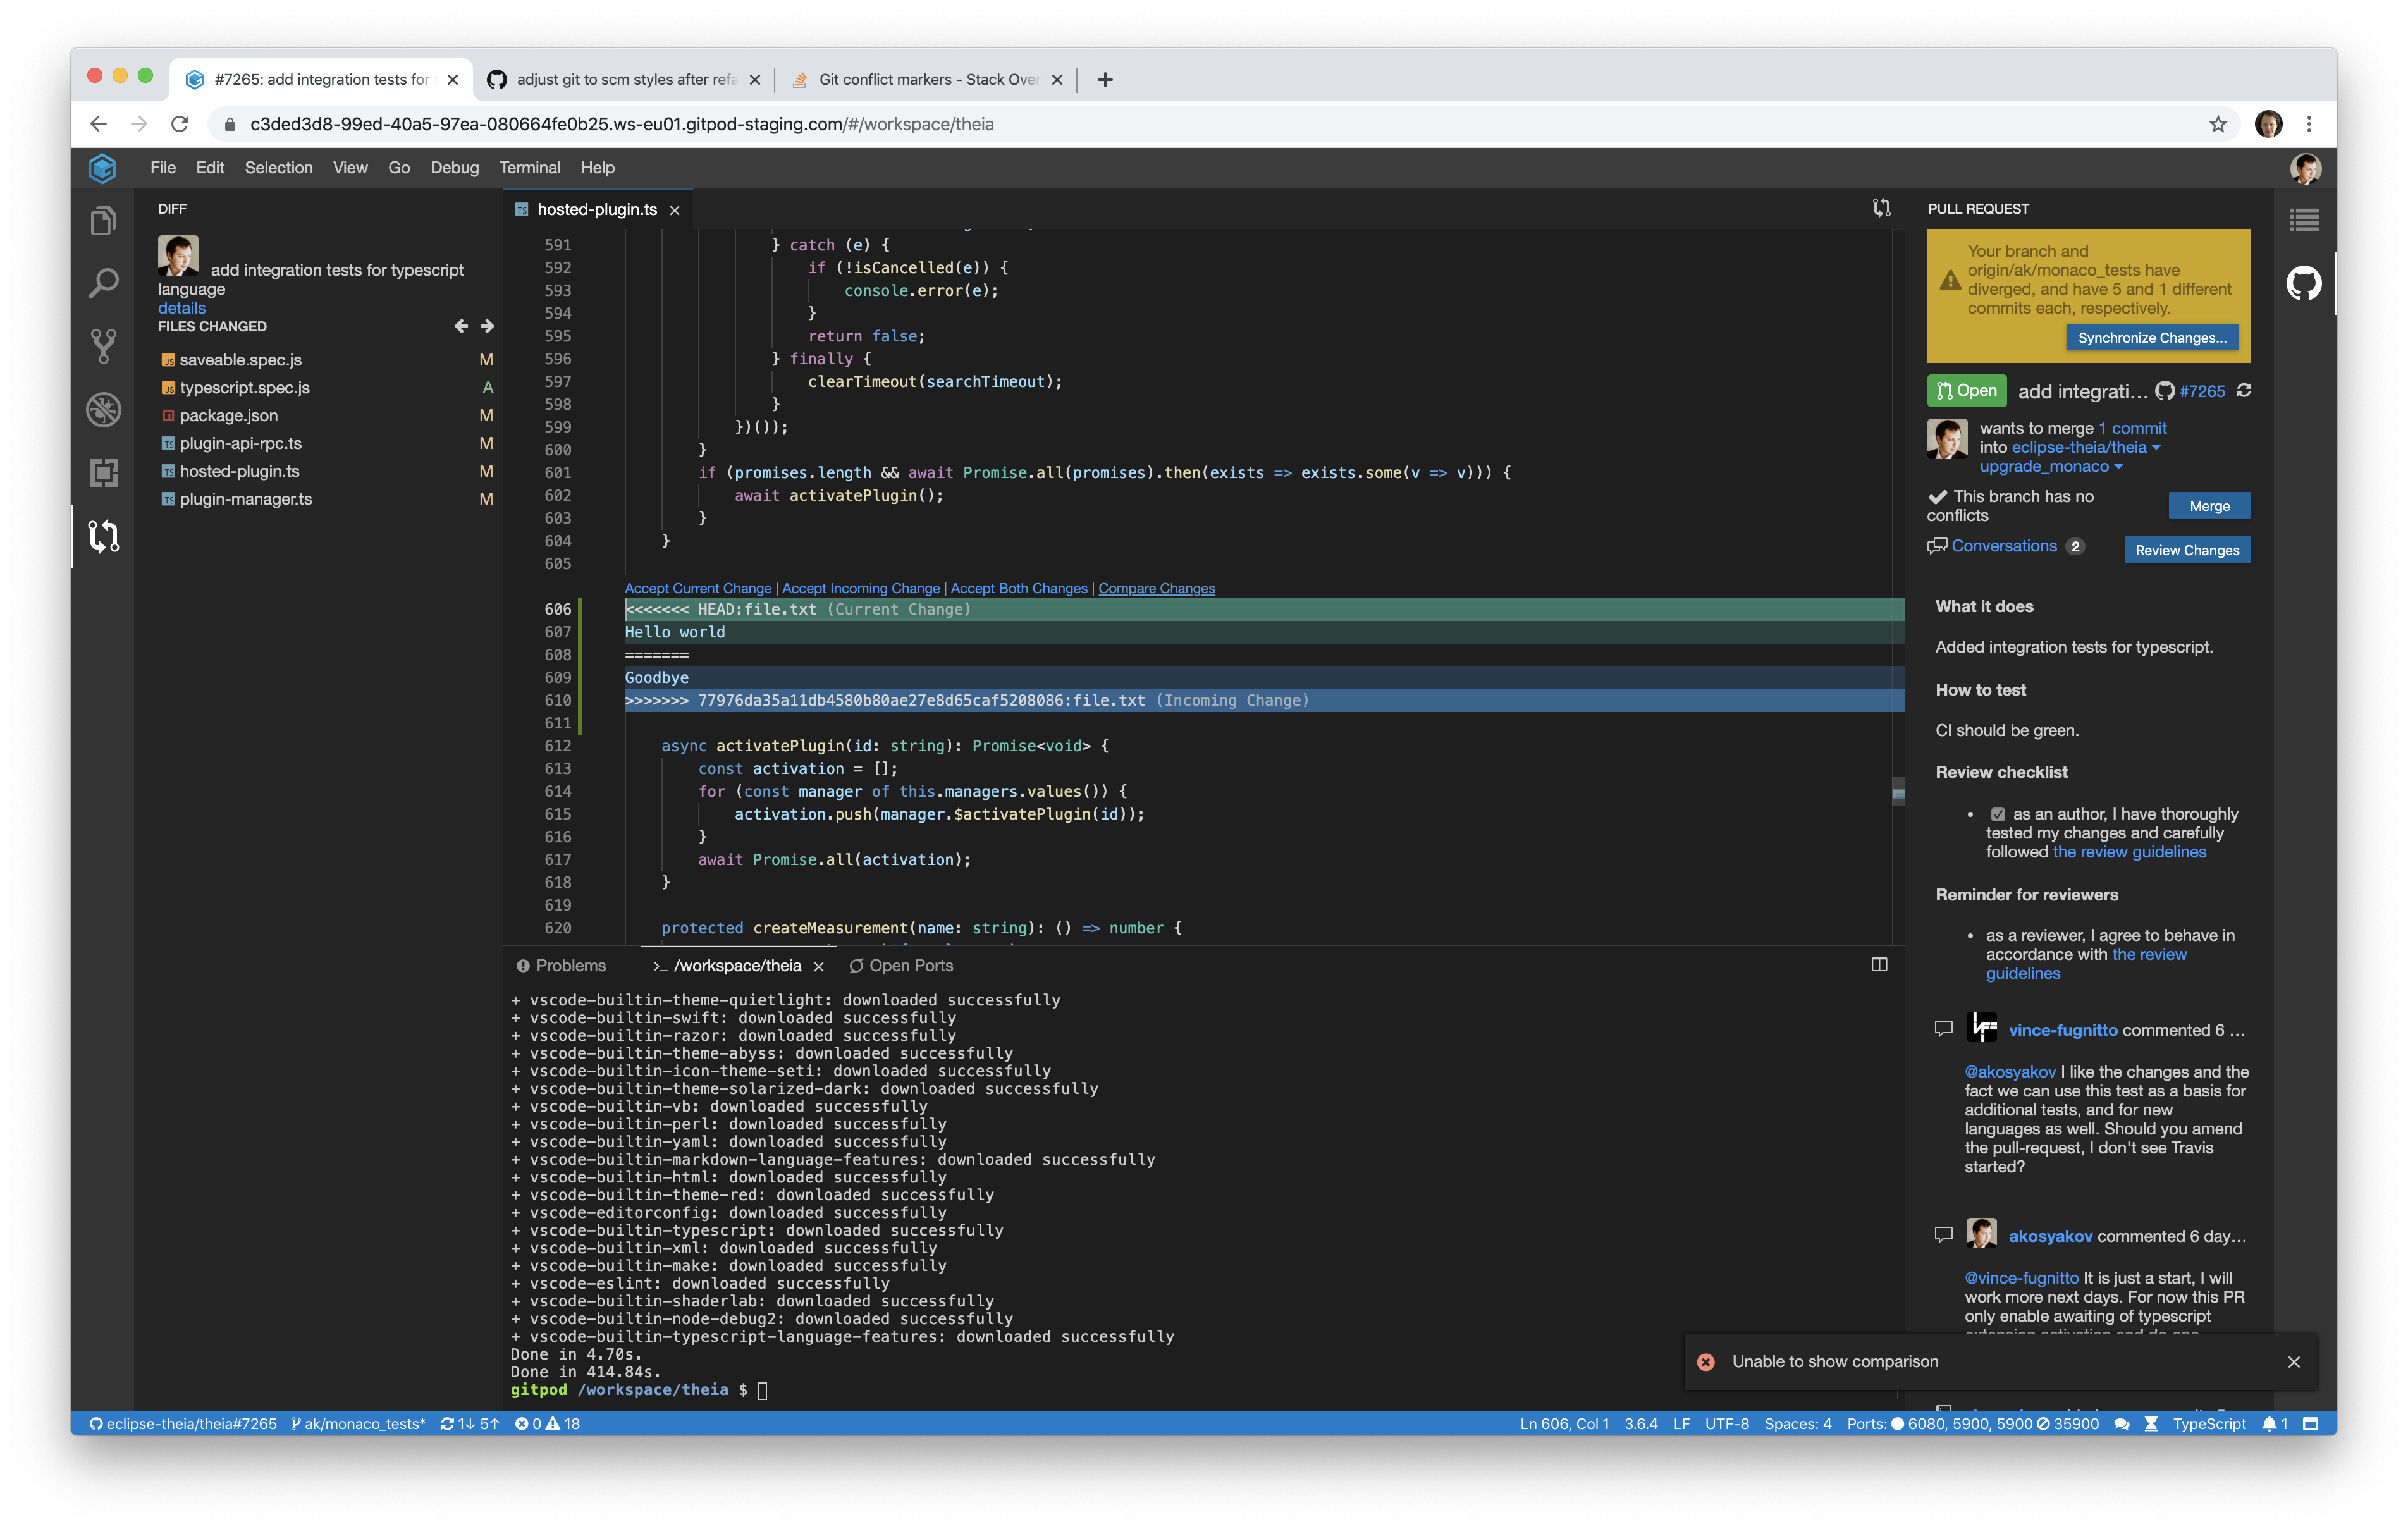Open the GitHub panel icon on right

click(x=2304, y=284)
